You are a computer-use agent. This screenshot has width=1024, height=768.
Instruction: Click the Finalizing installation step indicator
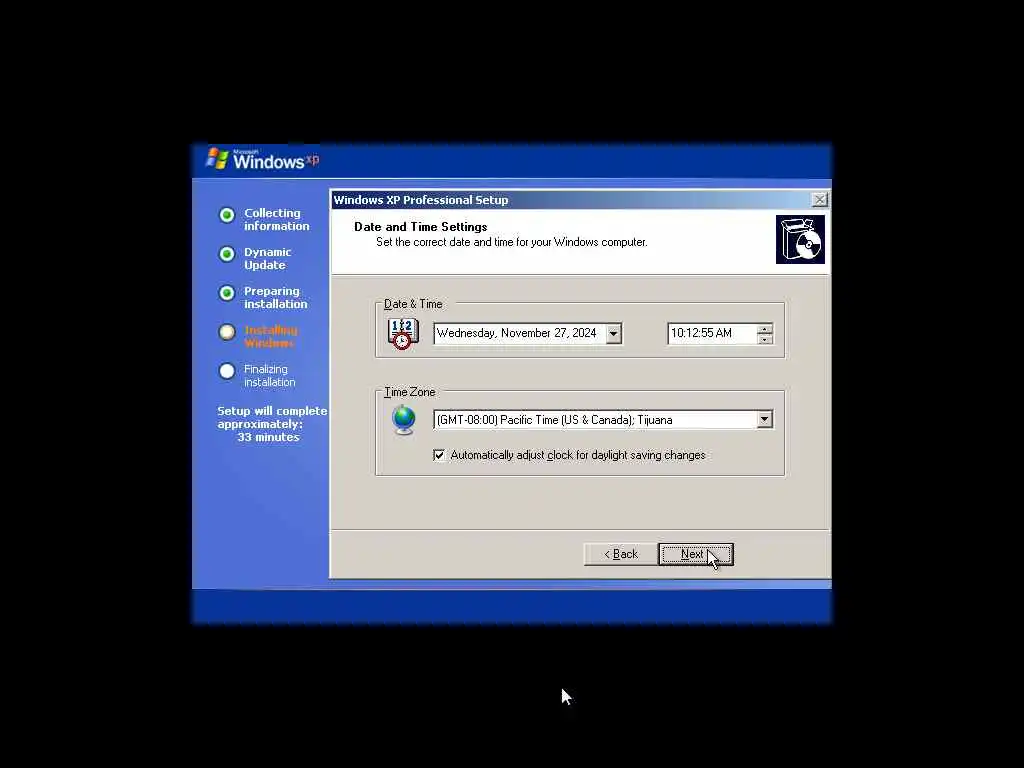point(227,371)
